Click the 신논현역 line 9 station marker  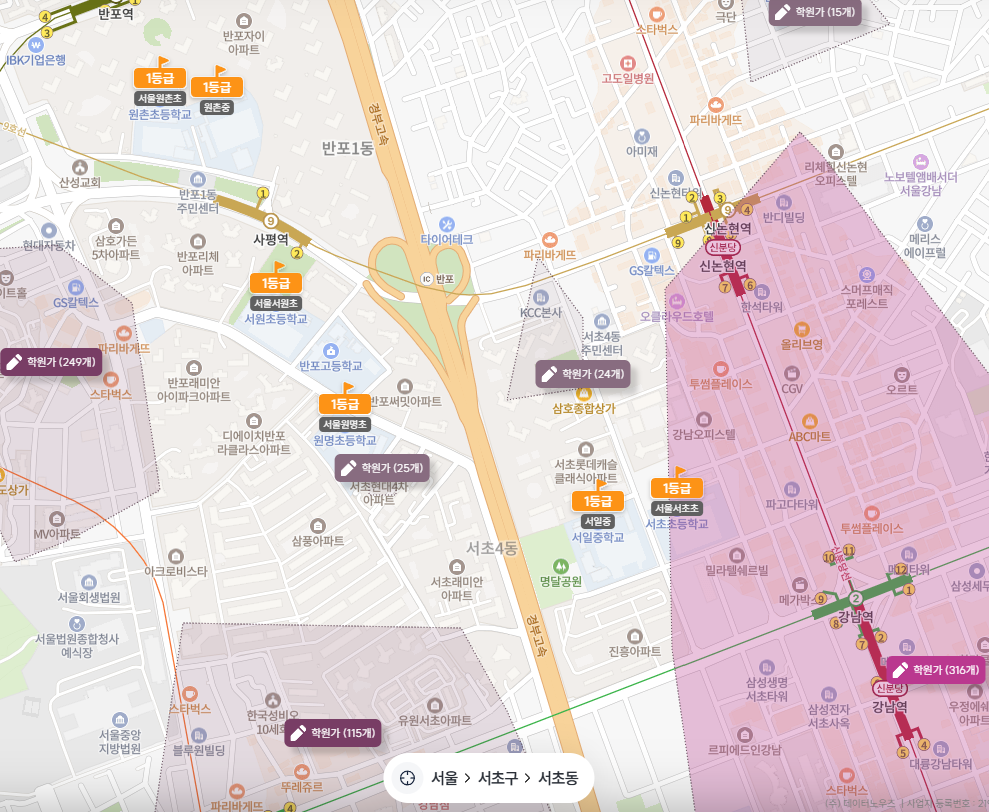pyautogui.click(x=728, y=210)
